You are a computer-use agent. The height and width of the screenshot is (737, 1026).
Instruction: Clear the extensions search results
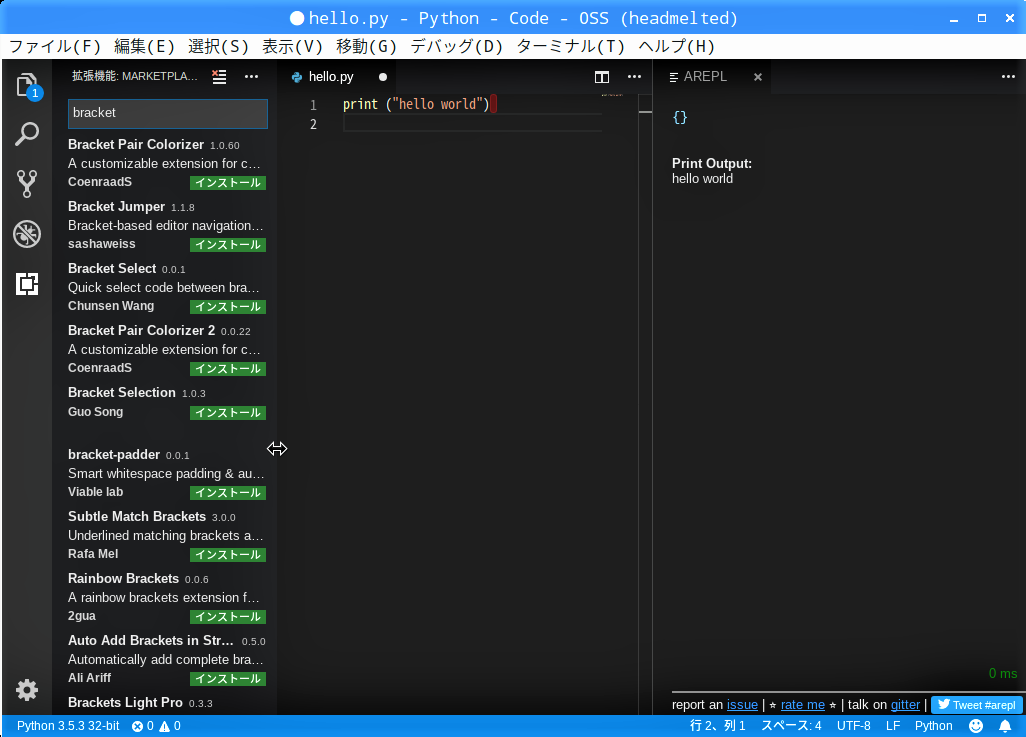(x=219, y=77)
